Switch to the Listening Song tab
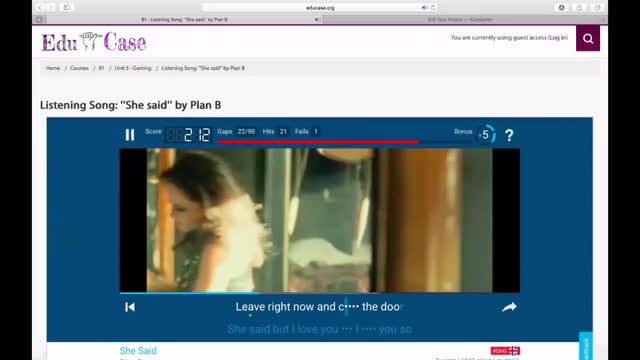The height and width of the screenshot is (360, 640). 184,20
